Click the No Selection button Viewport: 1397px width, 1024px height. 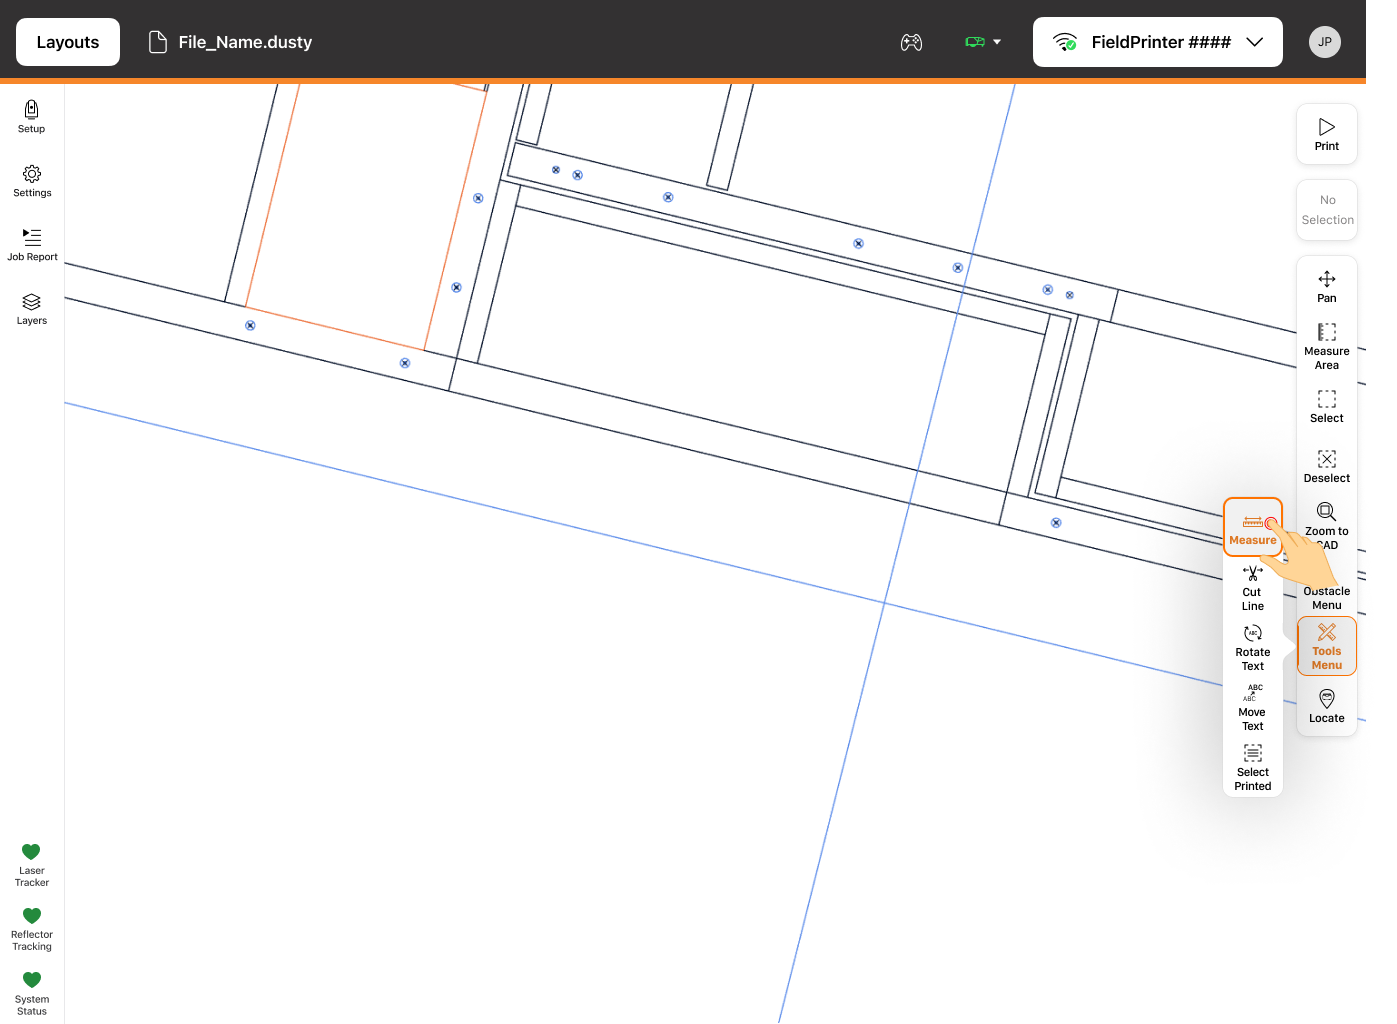point(1327,210)
